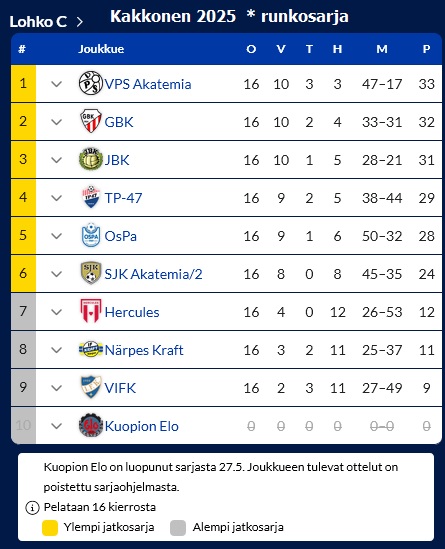Image resolution: width=445 pixels, height=549 pixels.
Task: Open the Lohko C group selector
Action: [46, 22]
